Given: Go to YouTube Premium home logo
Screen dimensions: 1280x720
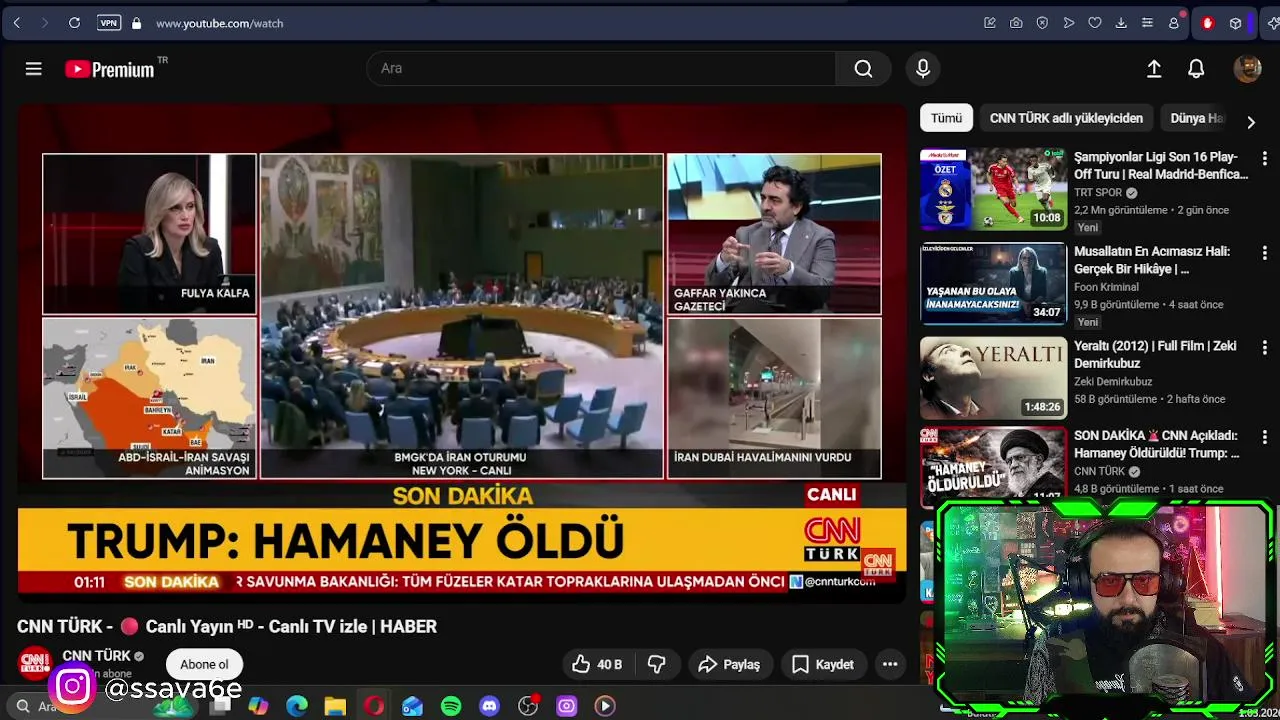Looking at the screenshot, I should (x=110, y=69).
